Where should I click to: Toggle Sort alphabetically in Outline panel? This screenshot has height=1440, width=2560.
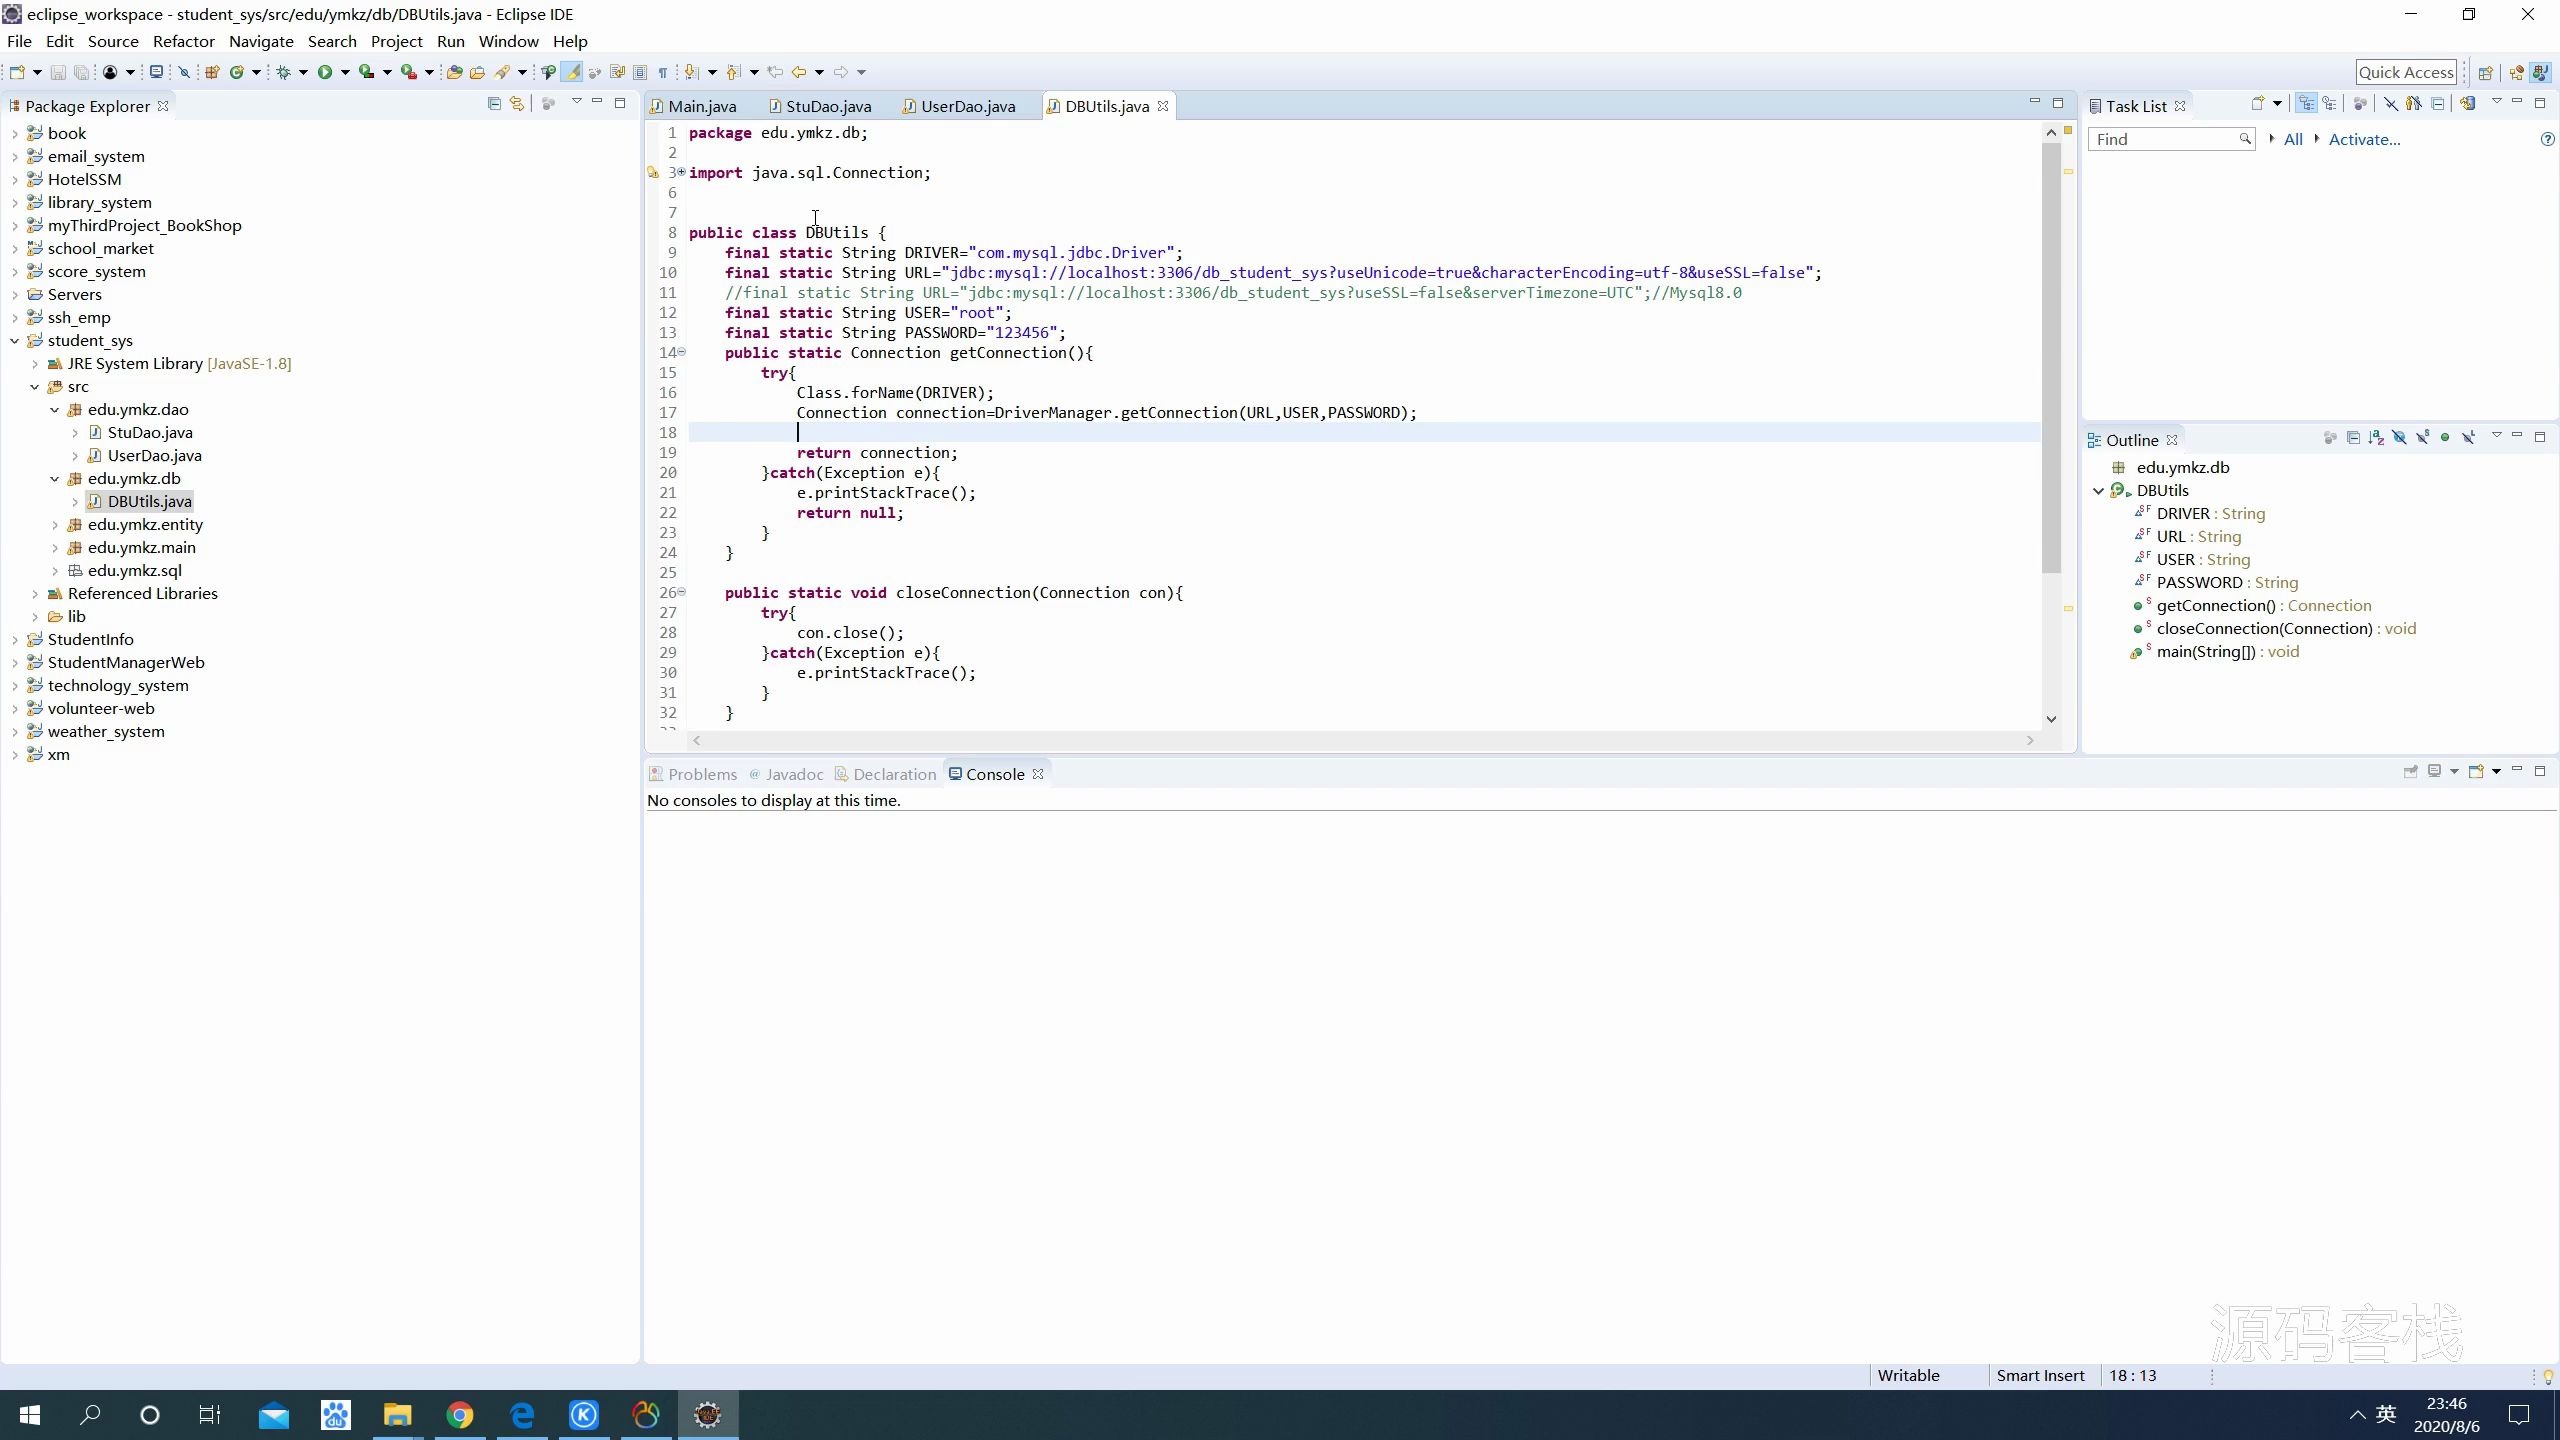coord(2376,438)
